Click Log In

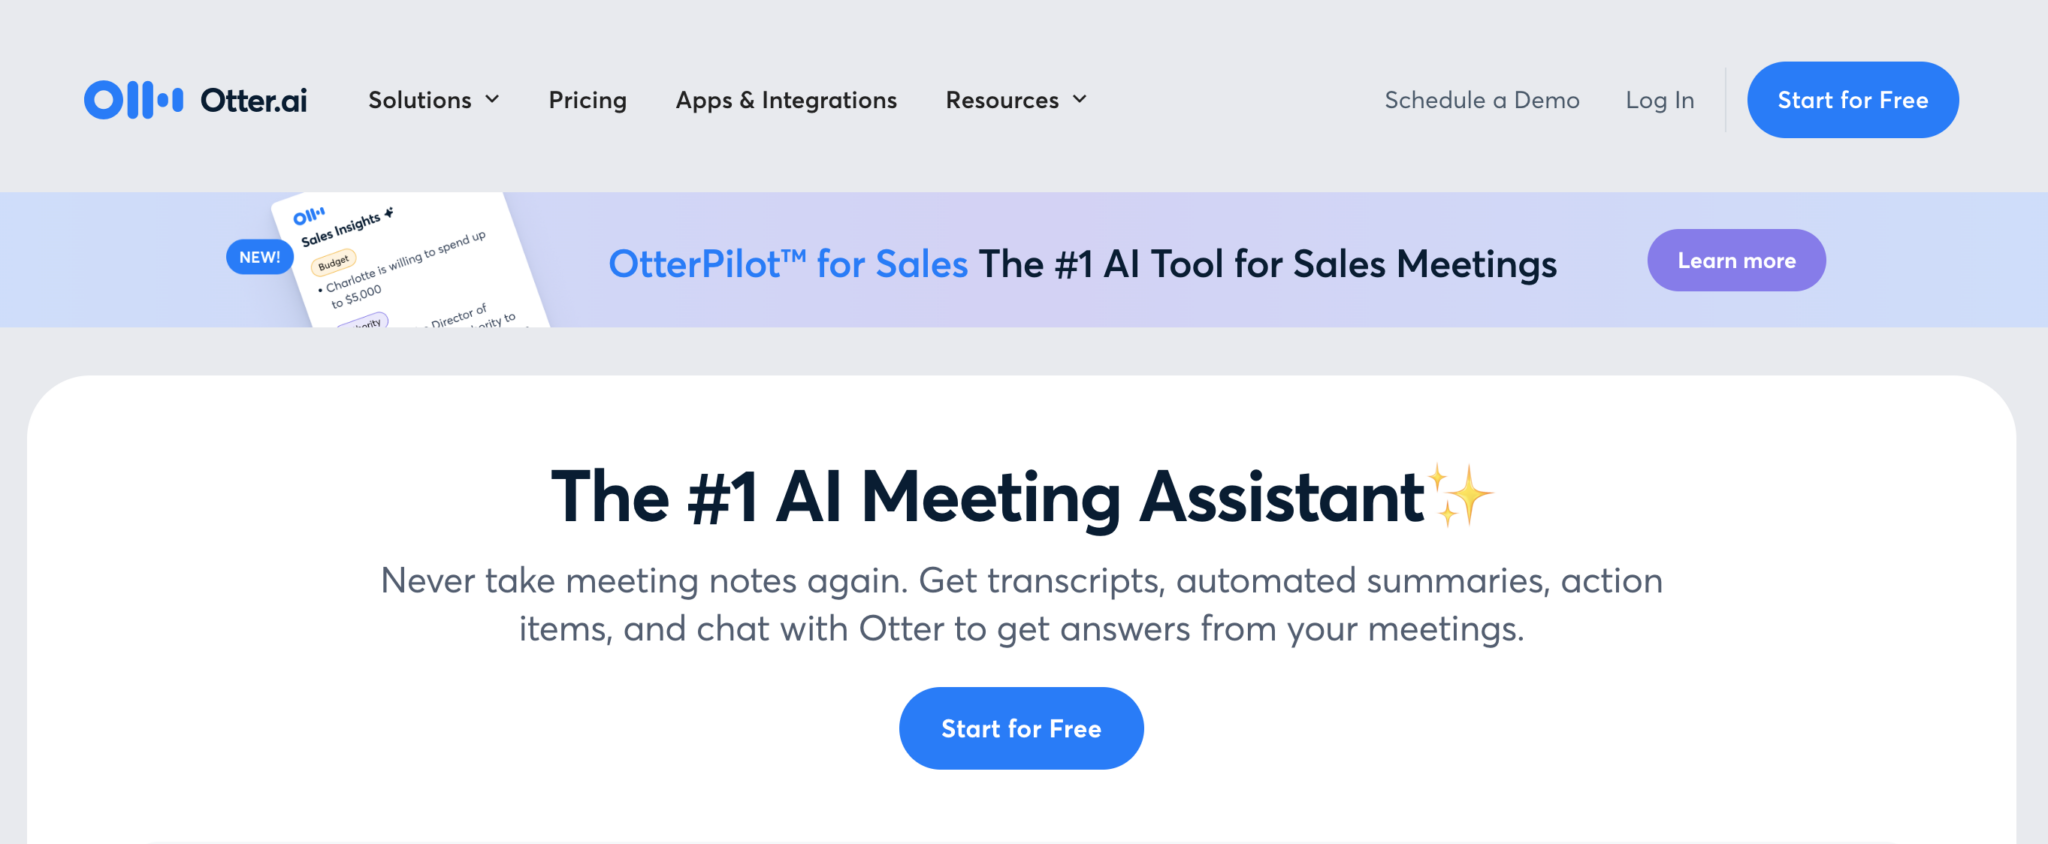1660,99
